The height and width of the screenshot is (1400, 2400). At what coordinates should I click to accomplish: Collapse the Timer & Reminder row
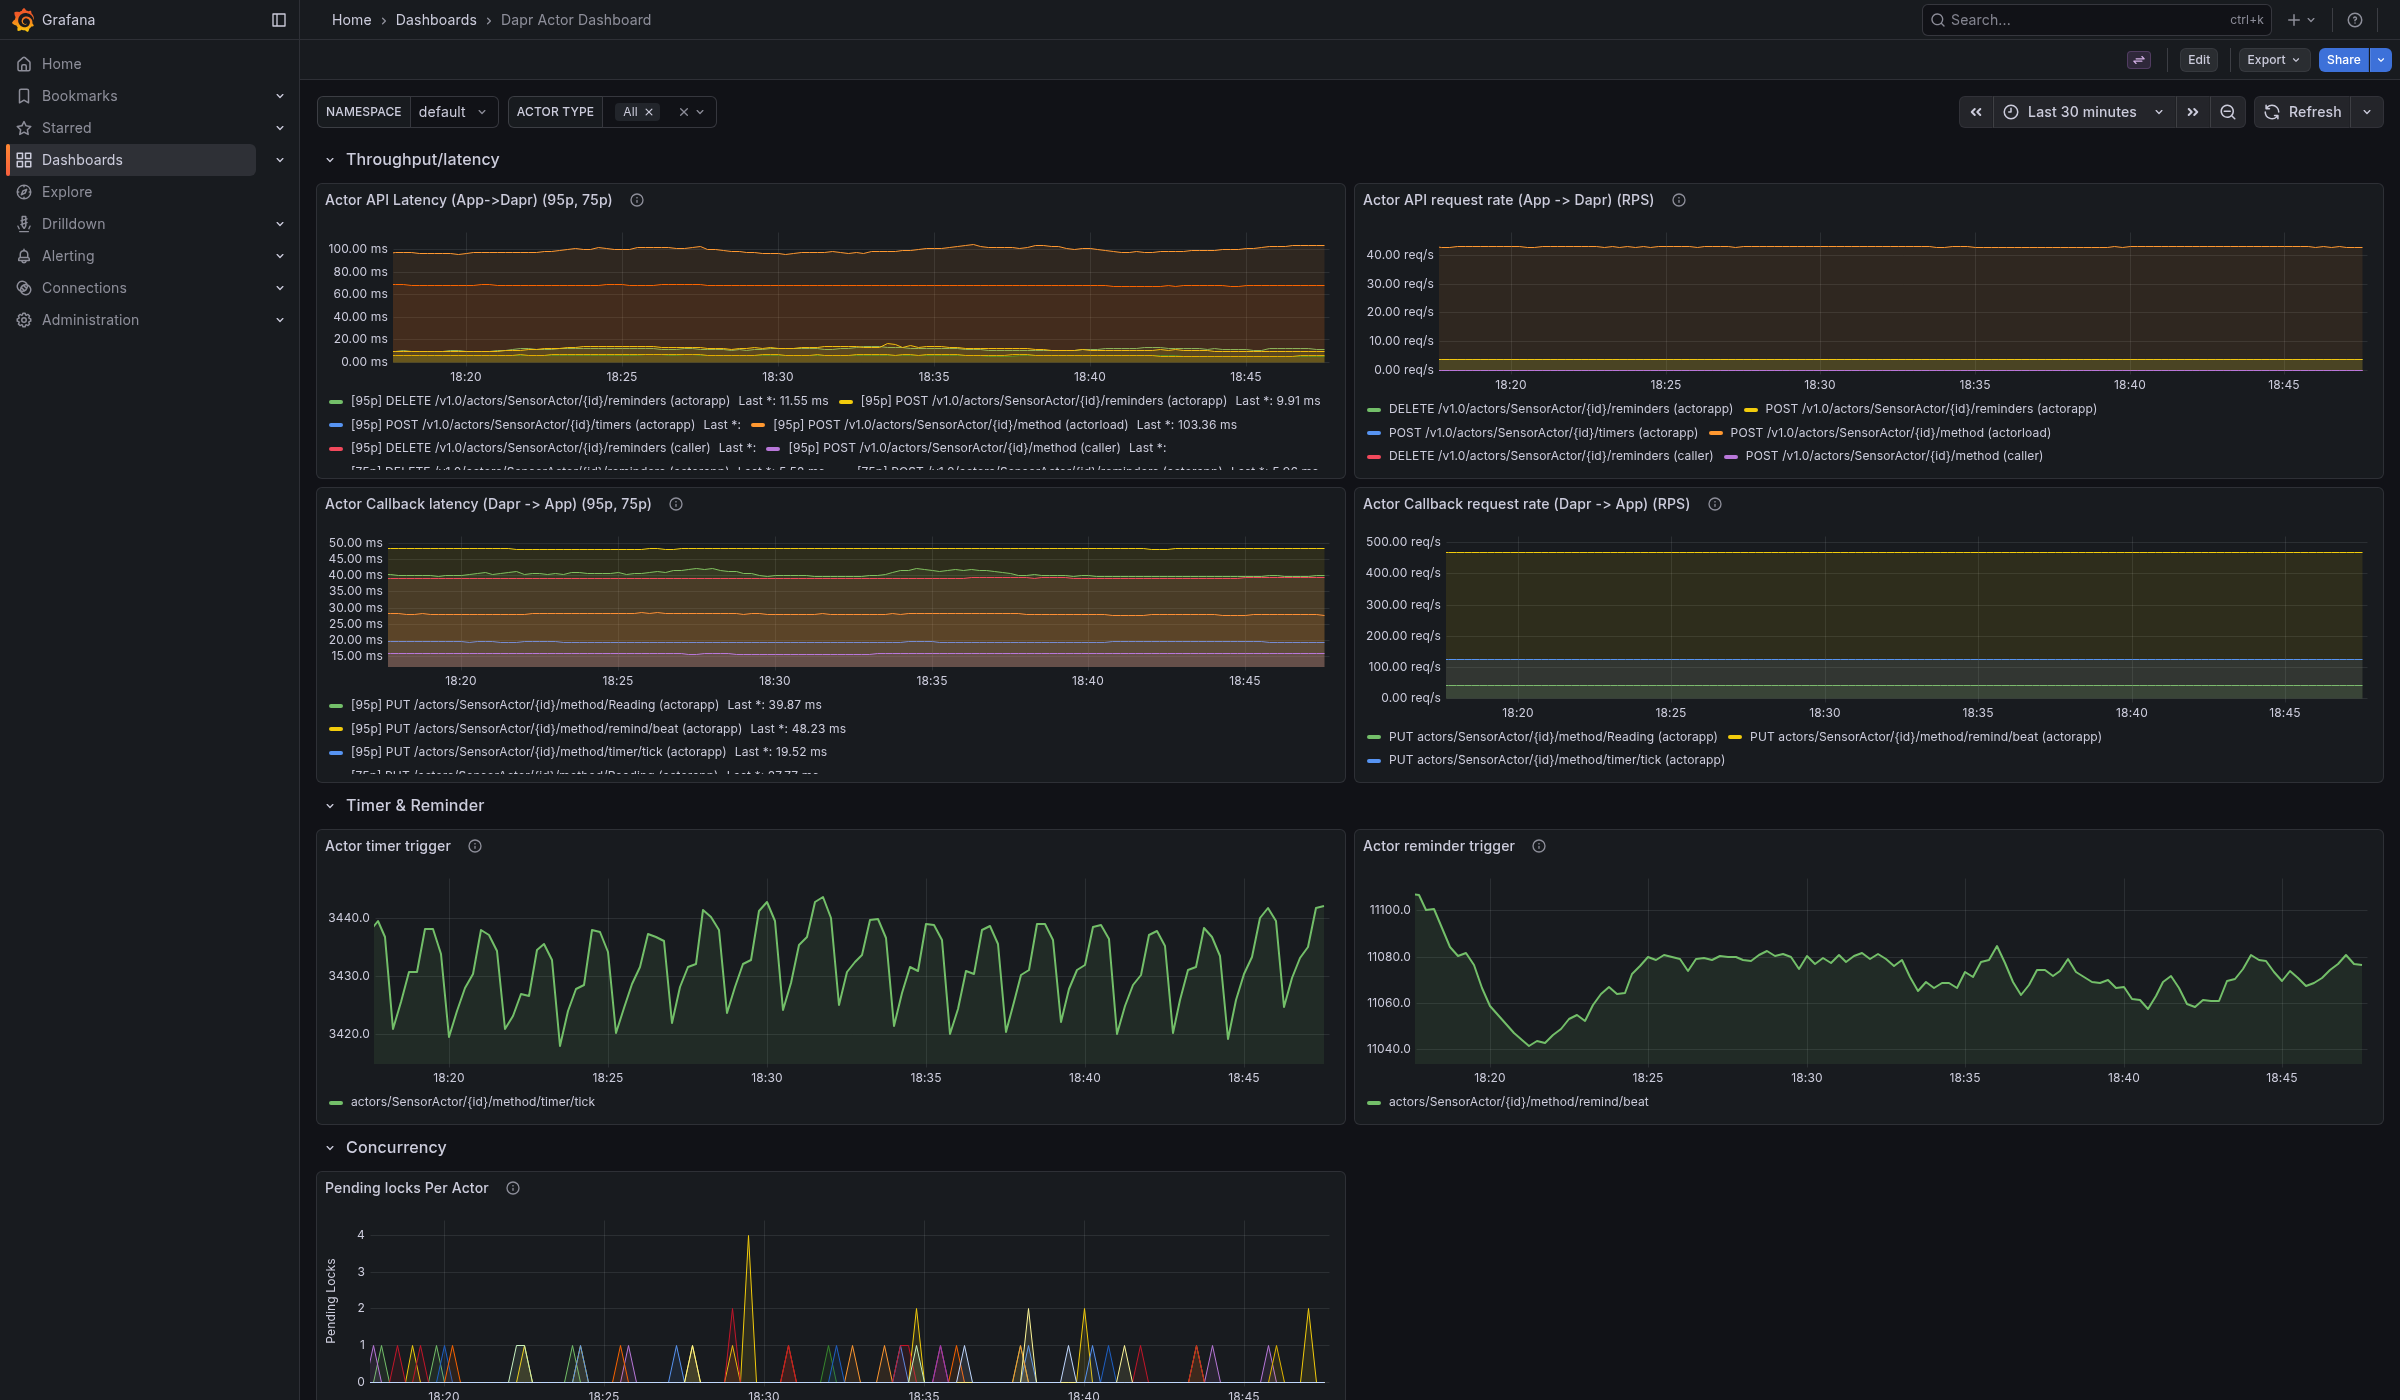point(330,806)
